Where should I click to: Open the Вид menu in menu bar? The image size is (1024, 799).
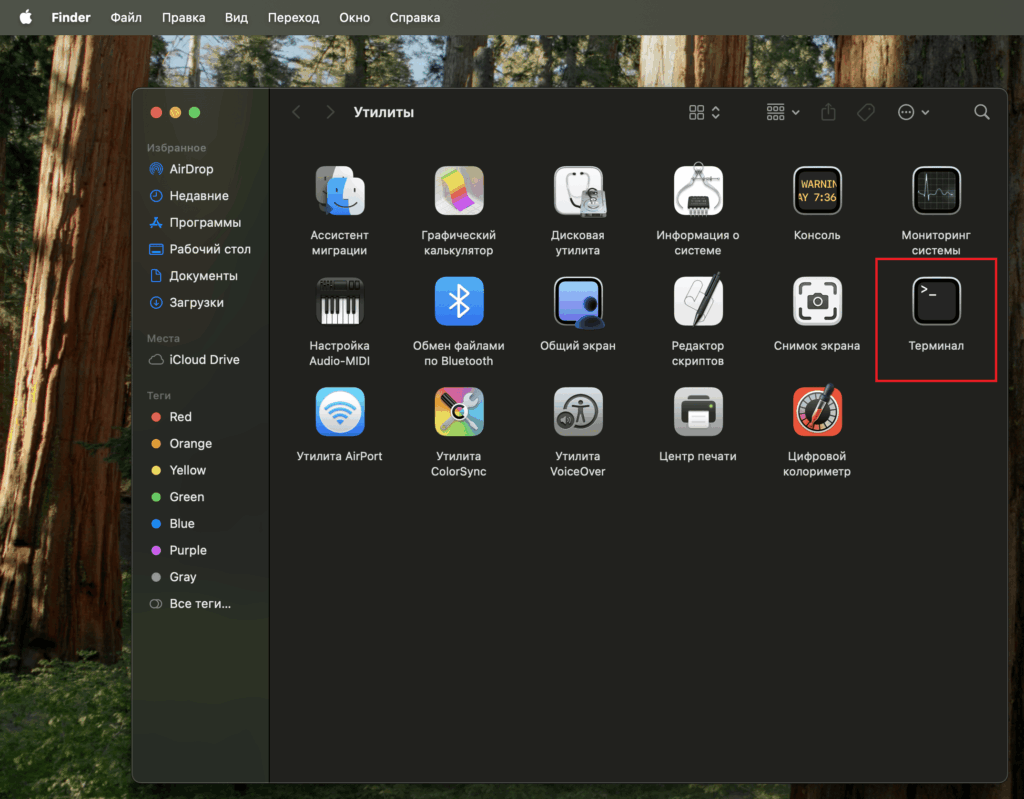click(x=237, y=17)
